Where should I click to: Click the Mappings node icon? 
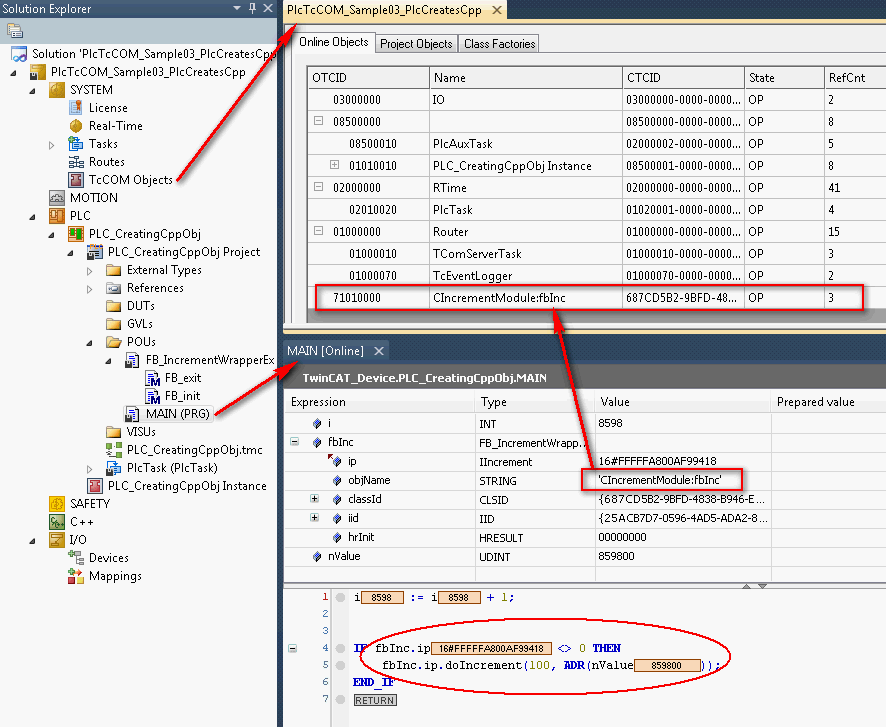(x=76, y=576)
